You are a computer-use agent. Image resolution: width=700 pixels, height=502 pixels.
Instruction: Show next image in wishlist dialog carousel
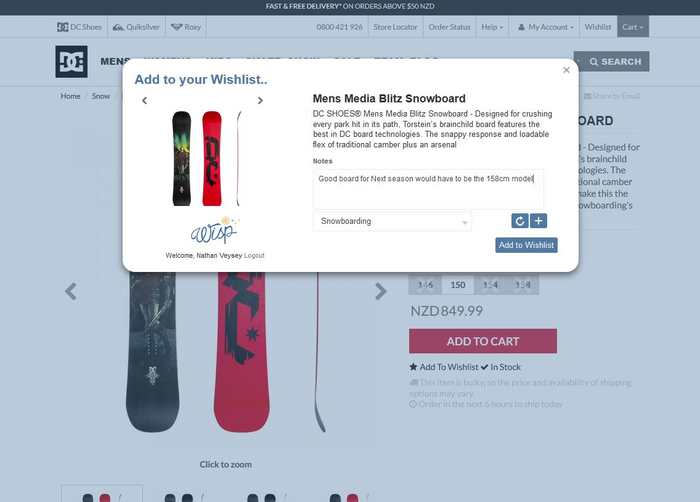[260, 100]
